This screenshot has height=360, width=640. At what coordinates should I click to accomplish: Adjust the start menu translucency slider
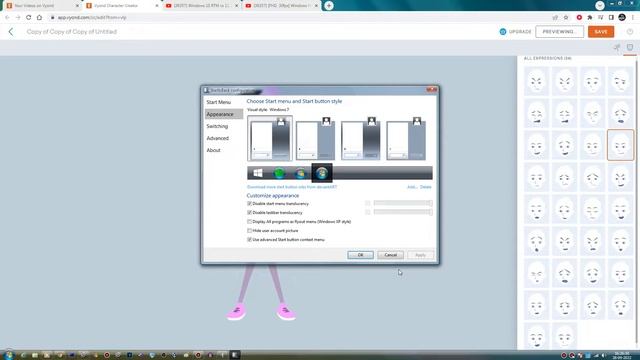402,203
